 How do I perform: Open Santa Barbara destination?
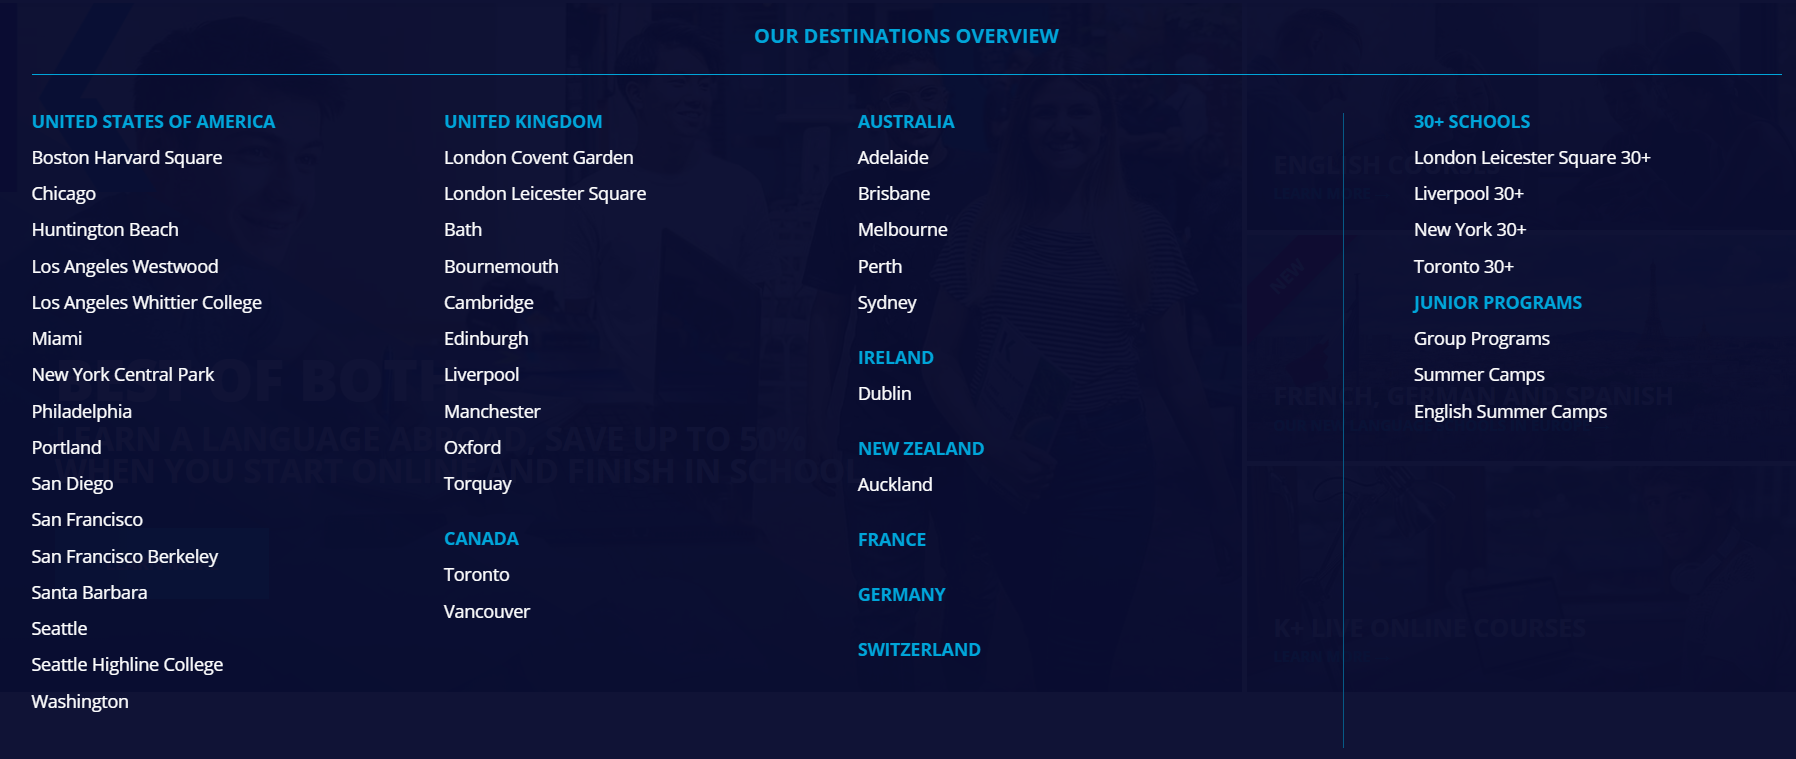tap(89, 592)
